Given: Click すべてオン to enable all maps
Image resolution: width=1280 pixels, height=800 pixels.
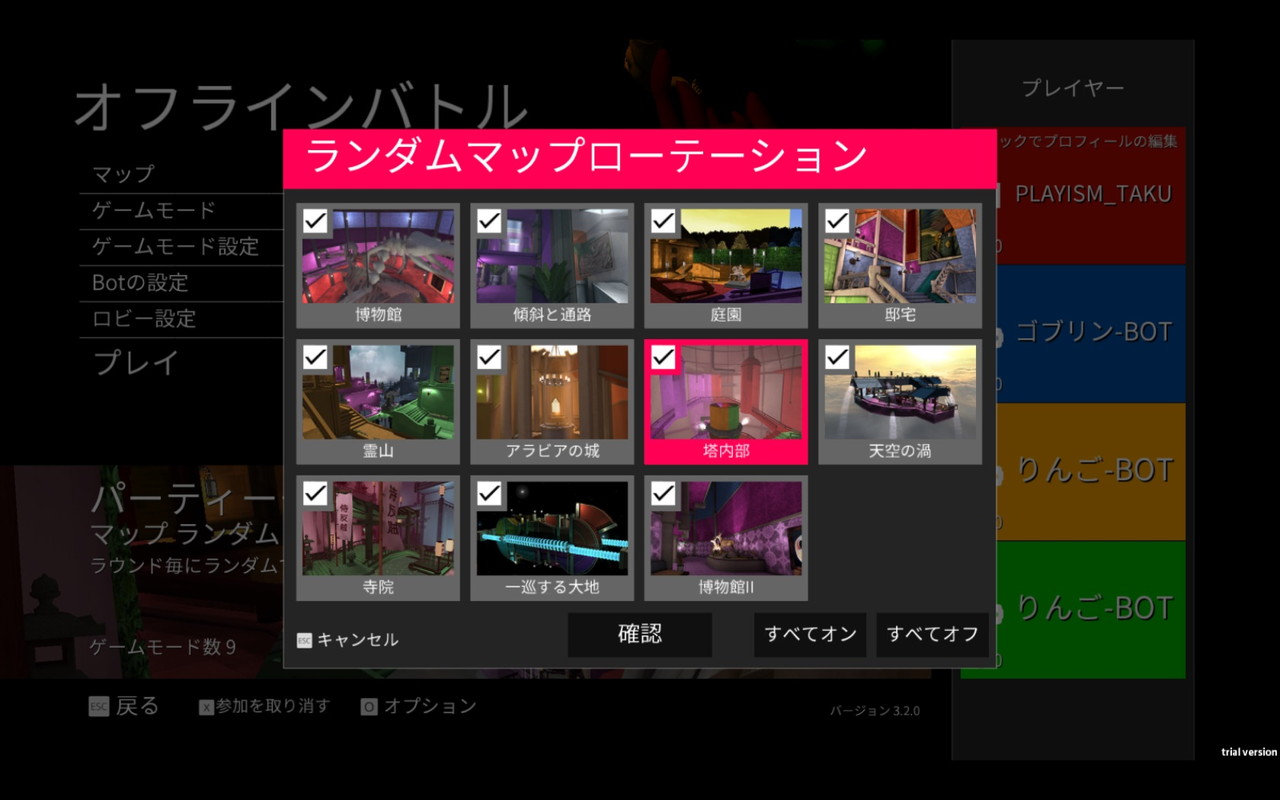Looking at the screenshot, I should [810, 635].
